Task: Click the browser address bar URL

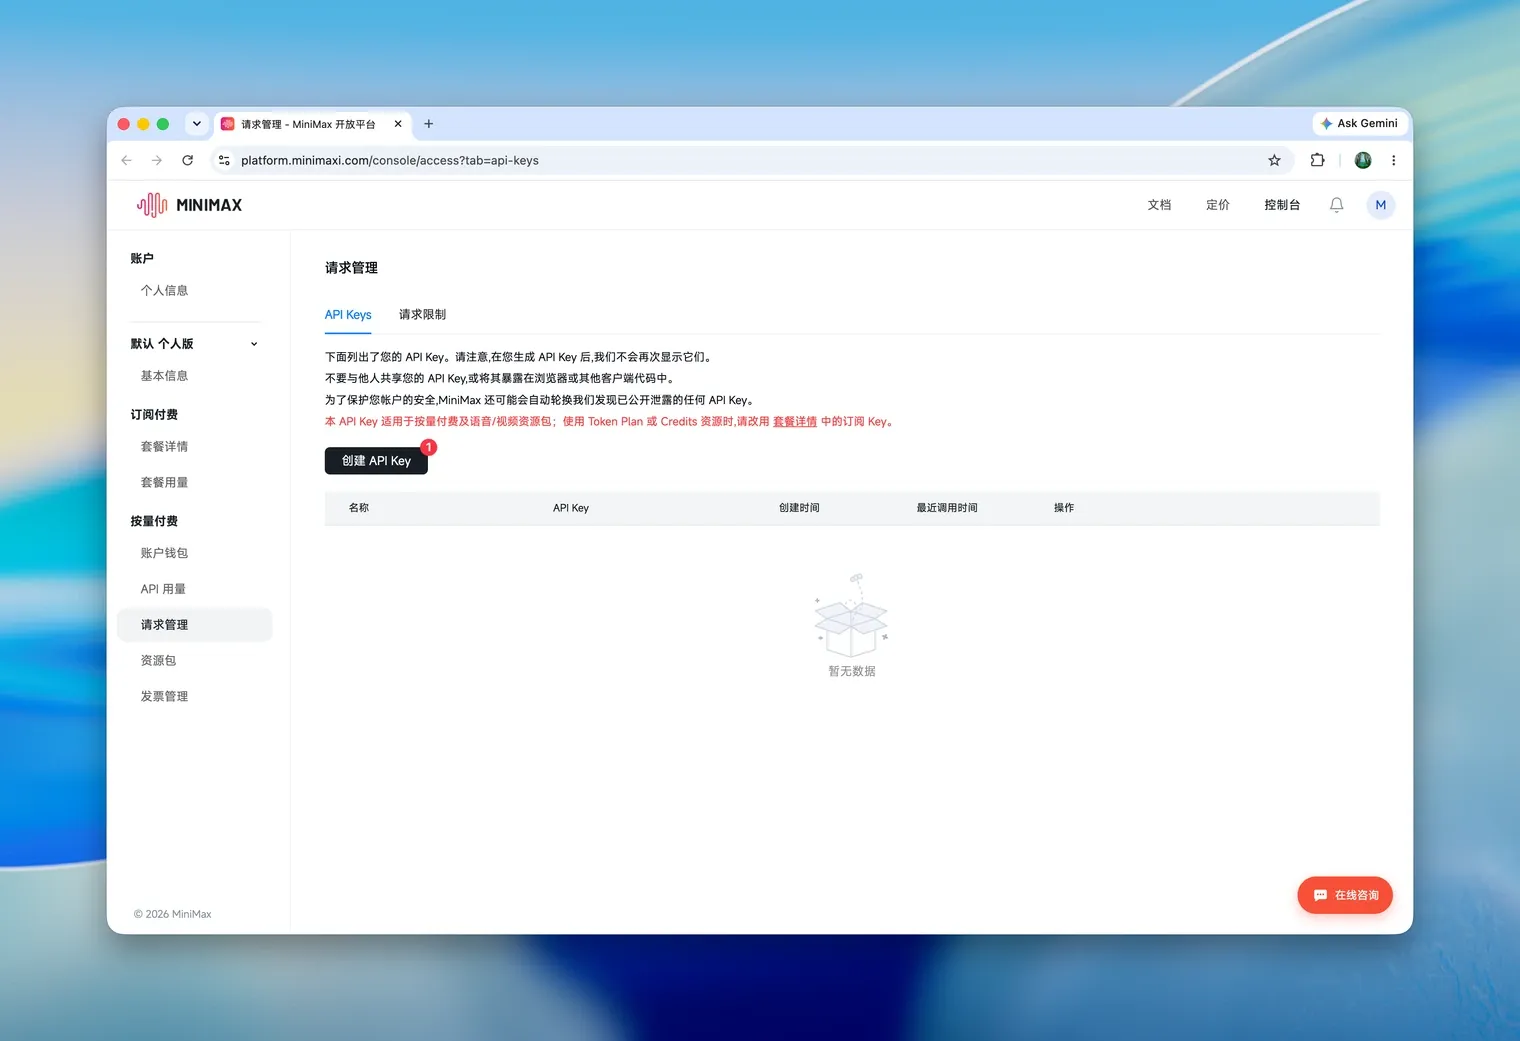Action: 390,160
